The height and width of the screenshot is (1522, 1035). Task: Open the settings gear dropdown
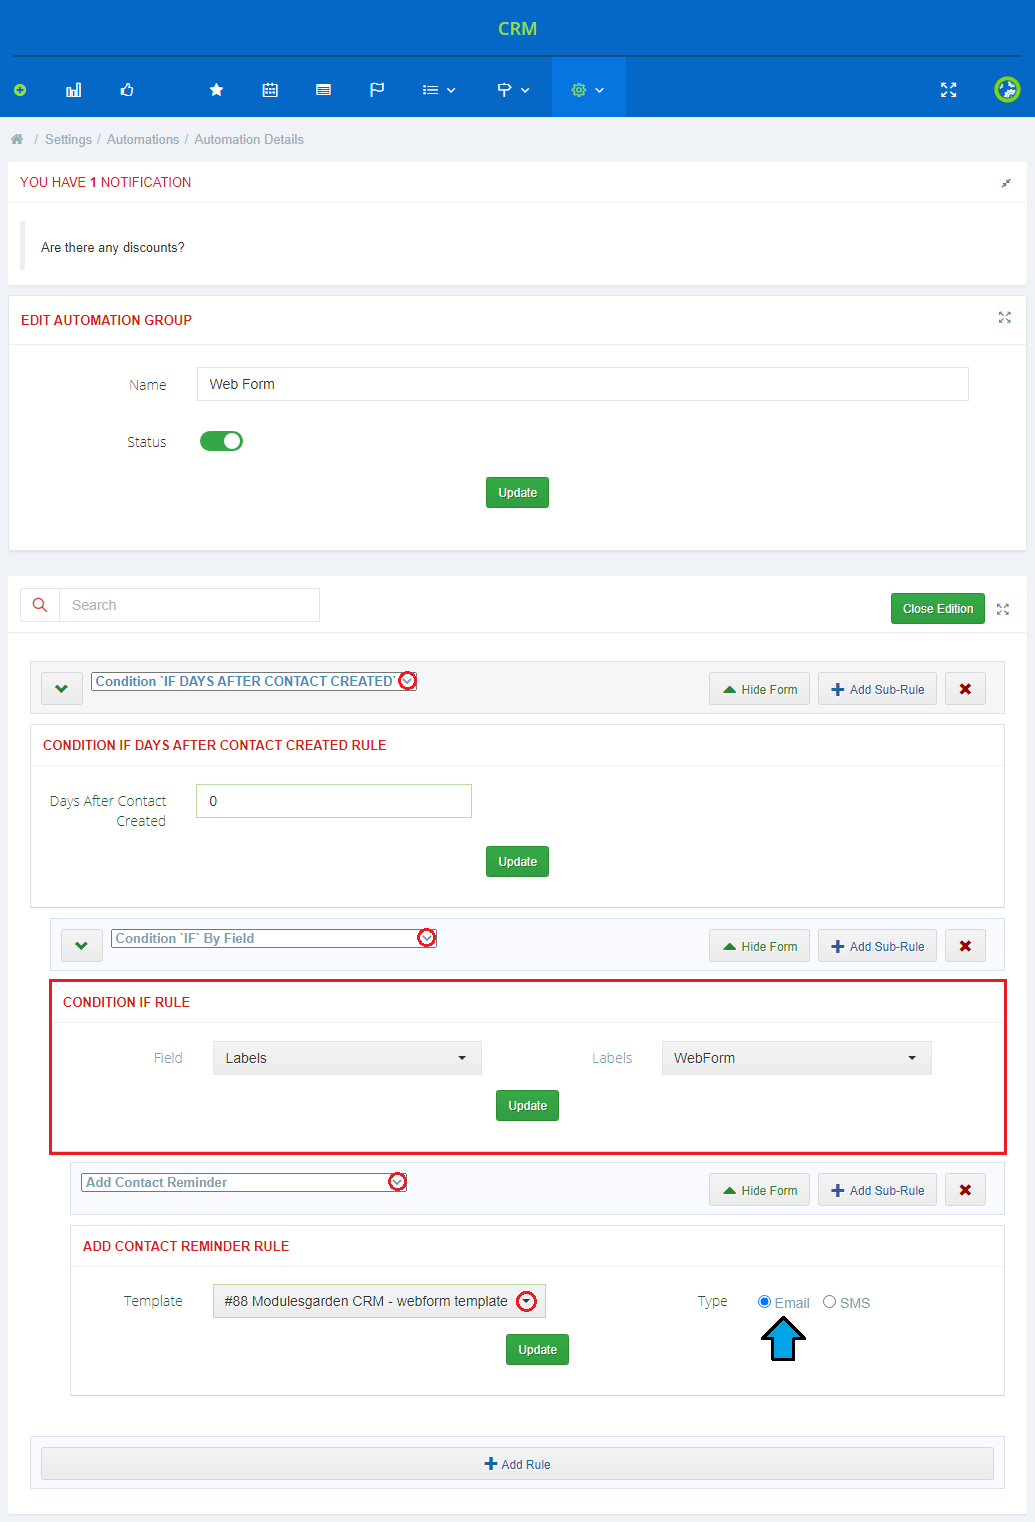click(x=588, y=90)
